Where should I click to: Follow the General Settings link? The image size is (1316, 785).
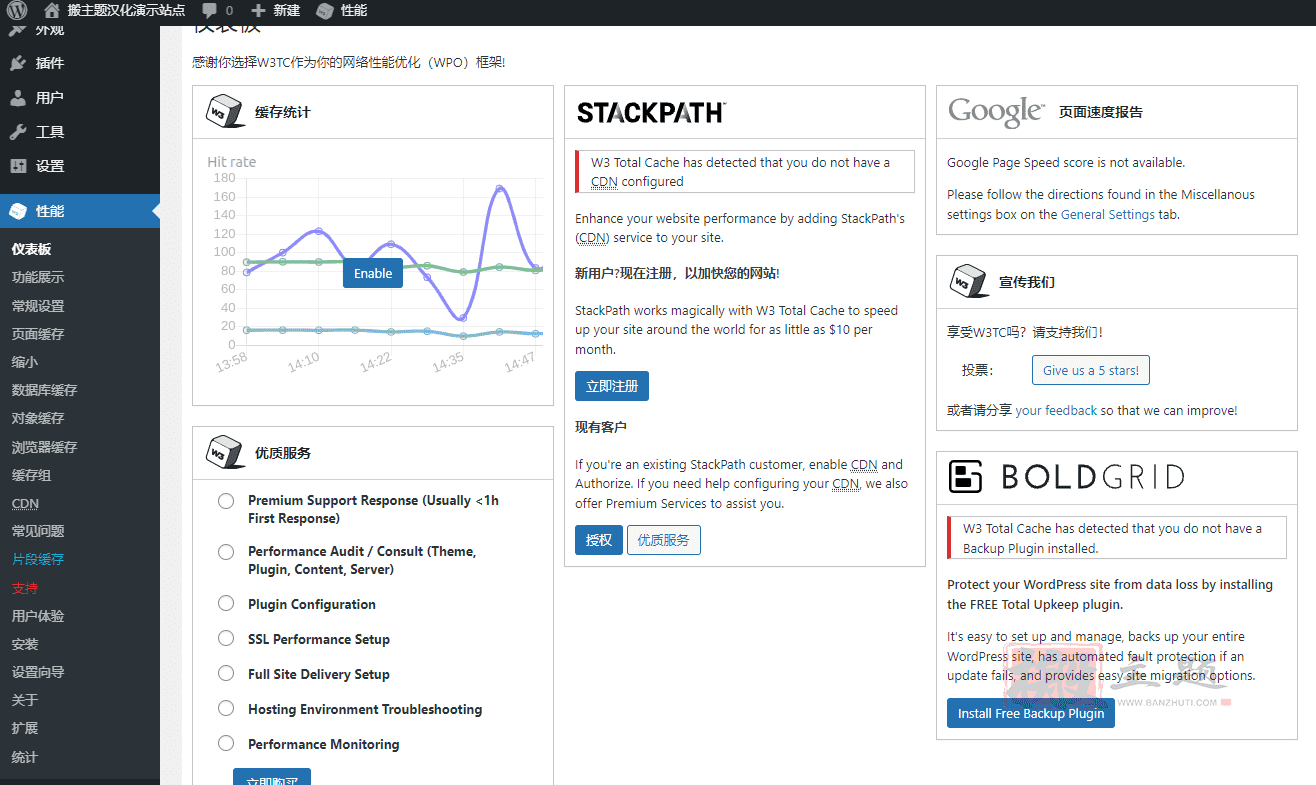(x=1108, y=214)
